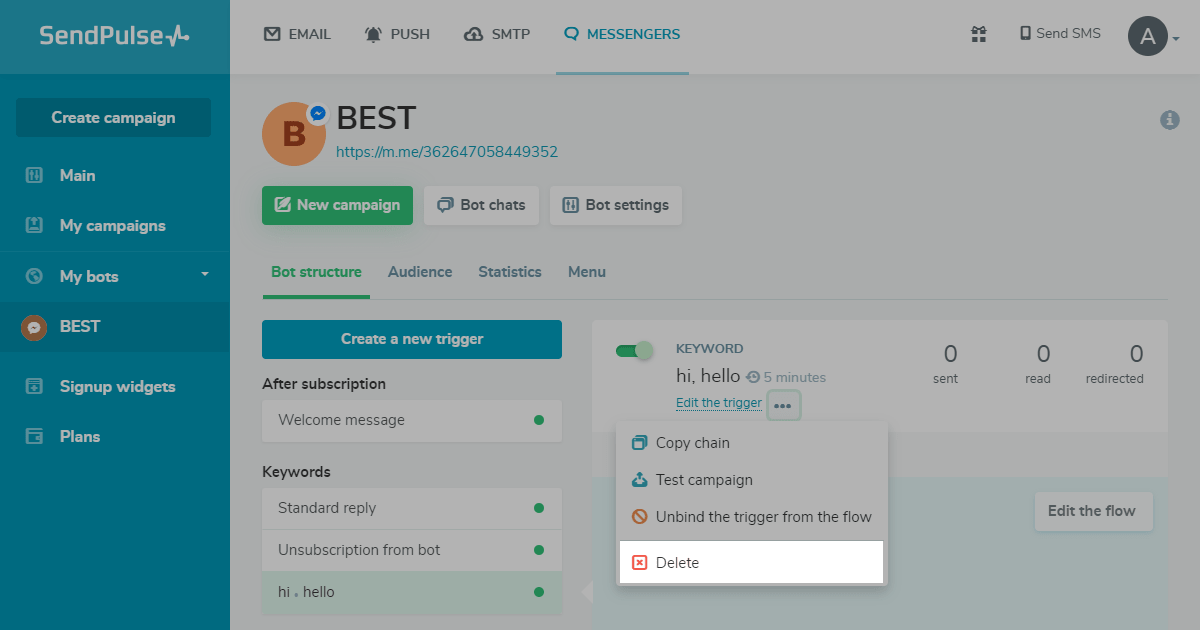
Task: Switch to Bot structure tab
Action: click(x=316, y=272)
